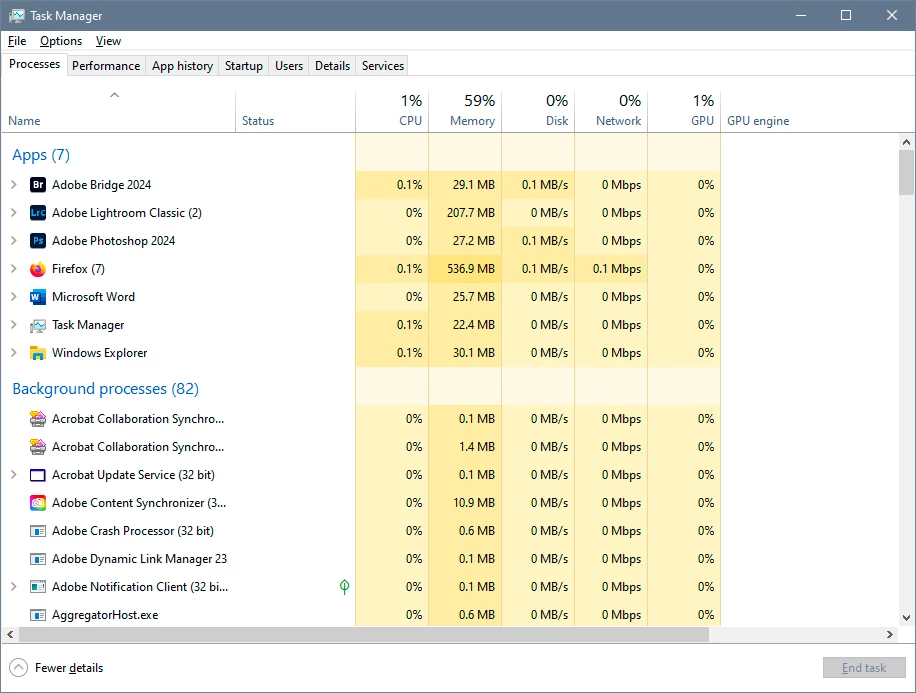Click the Firefox icon in the Apps list
This screenshot has height=693, width=916.
37,269
